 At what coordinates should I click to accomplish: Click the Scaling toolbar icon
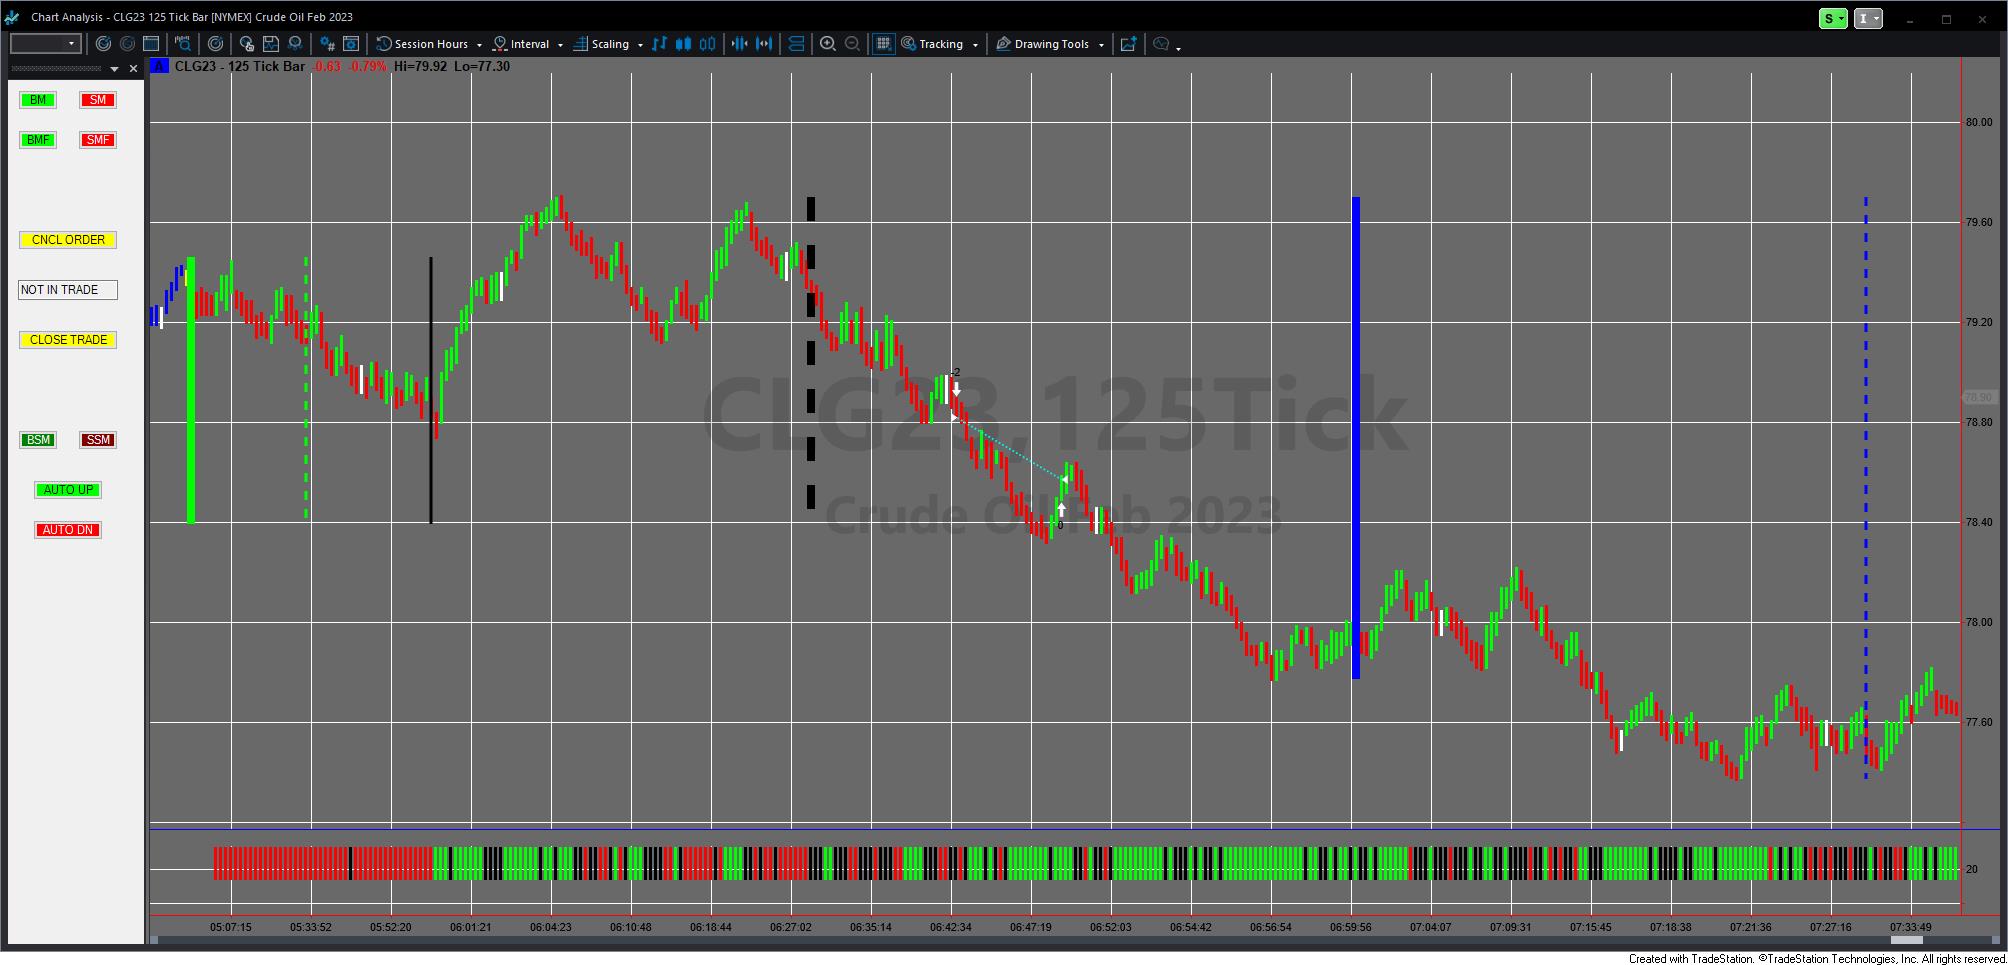point(580,44)
